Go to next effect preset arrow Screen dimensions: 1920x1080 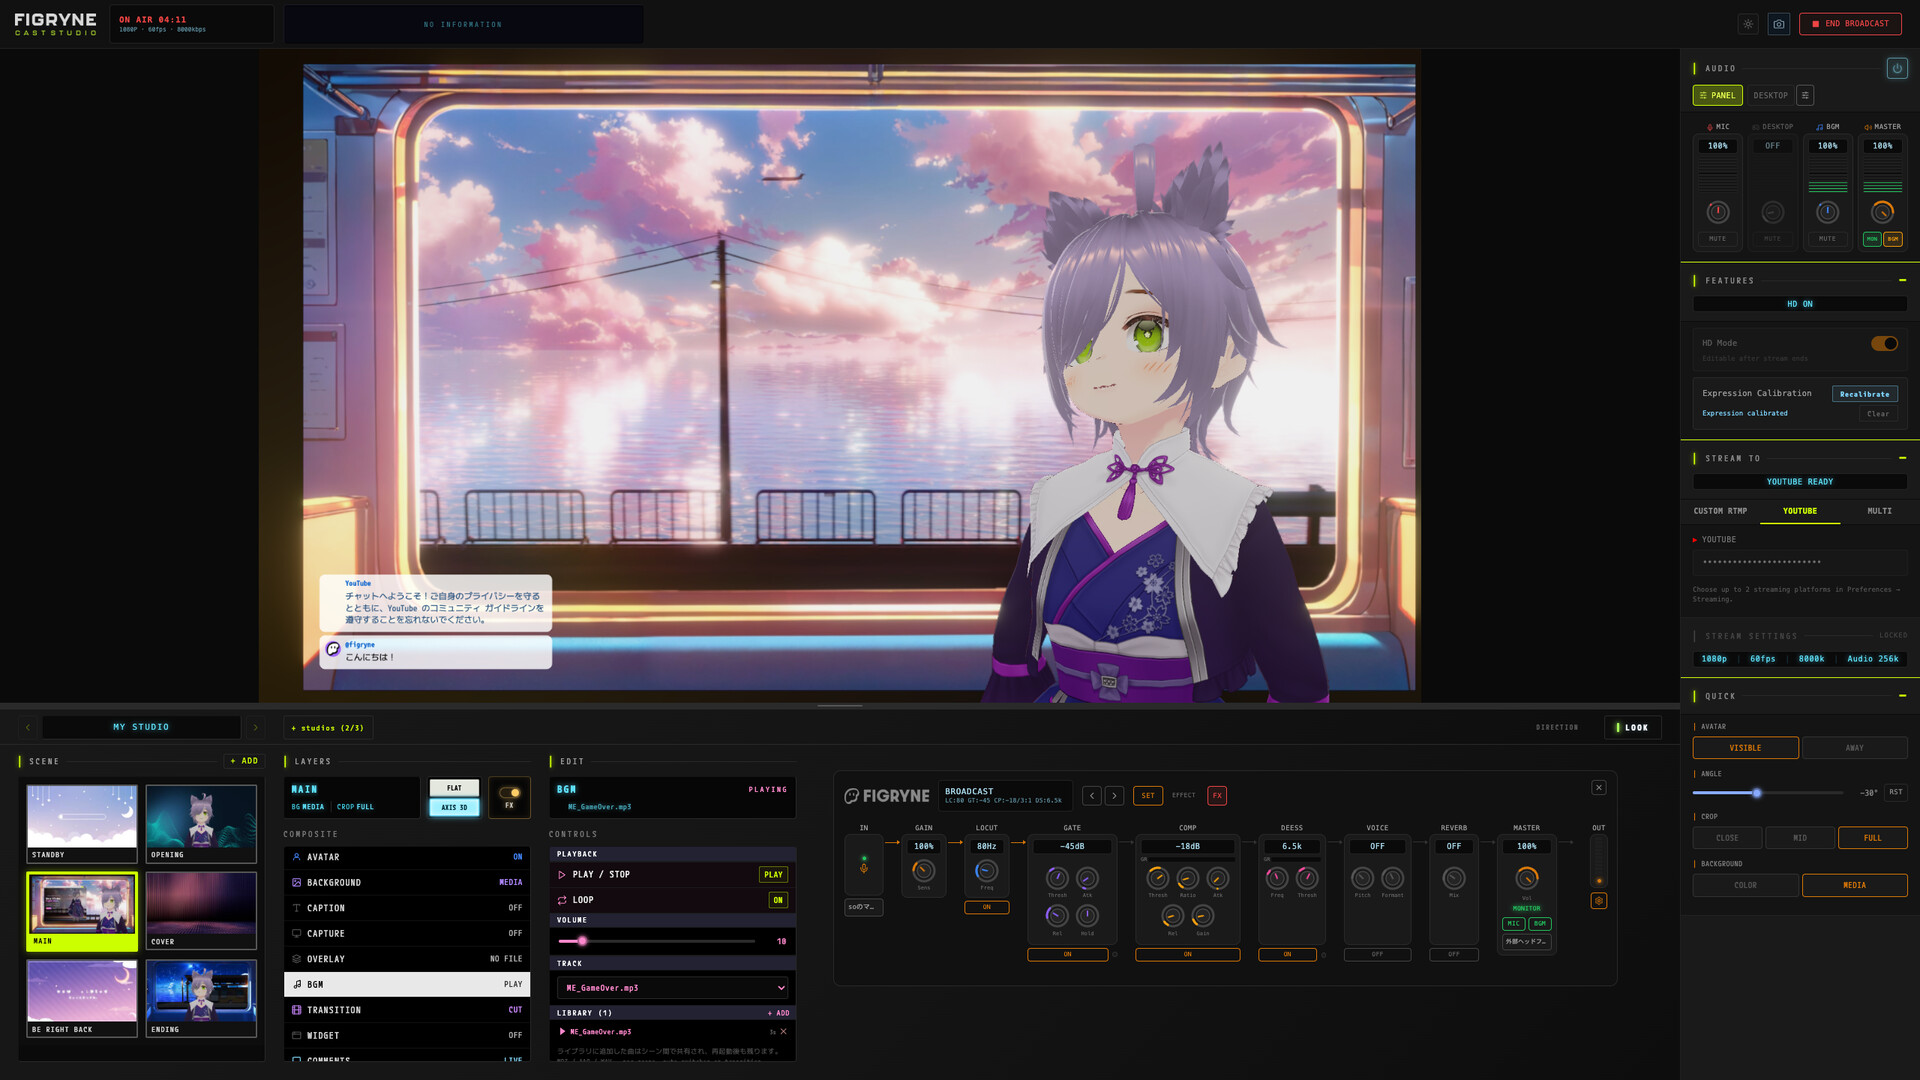coord(1115,796)
